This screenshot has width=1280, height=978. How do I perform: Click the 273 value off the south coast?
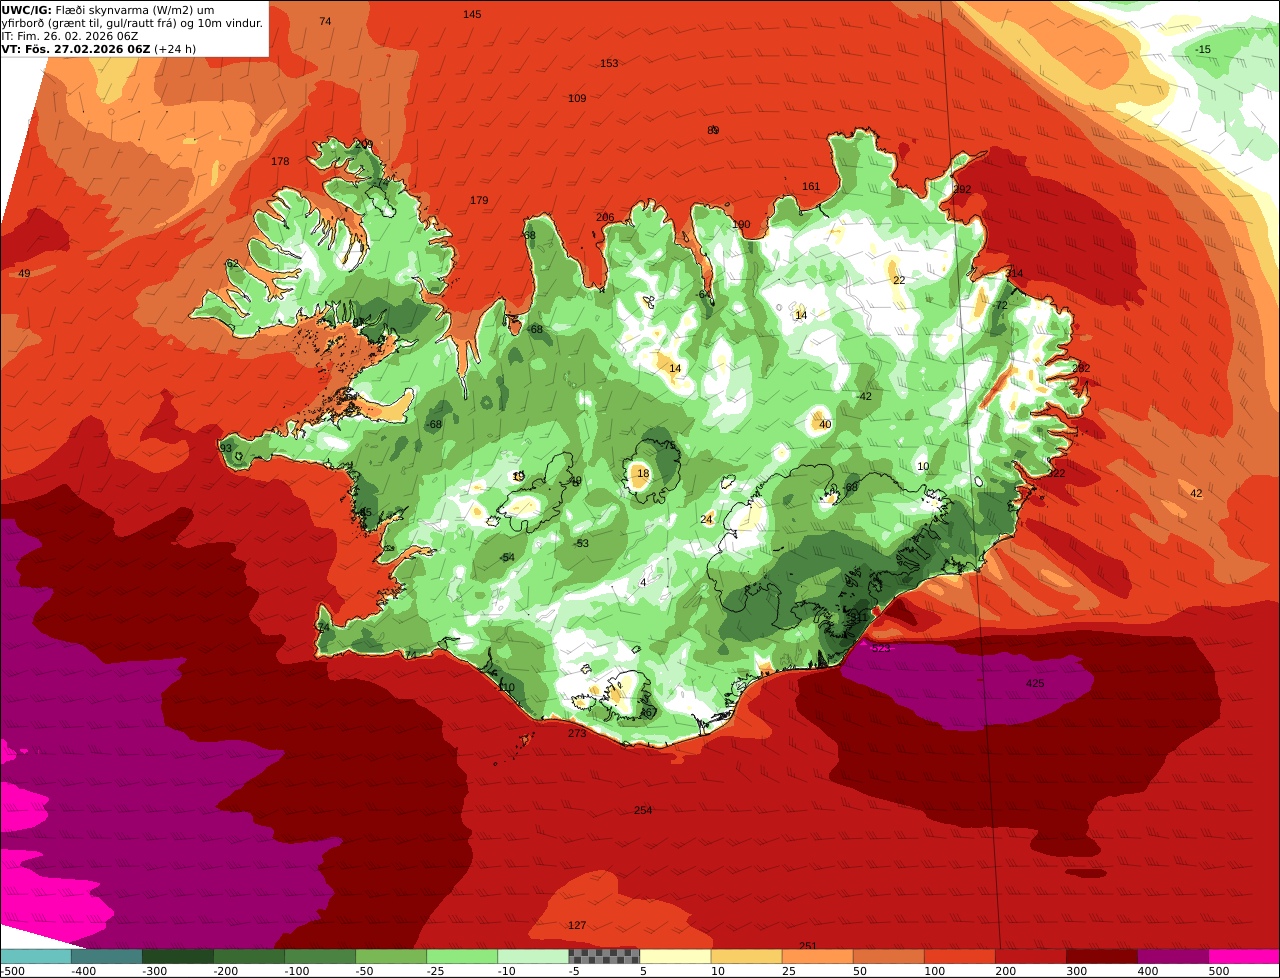tap(577, 734)
